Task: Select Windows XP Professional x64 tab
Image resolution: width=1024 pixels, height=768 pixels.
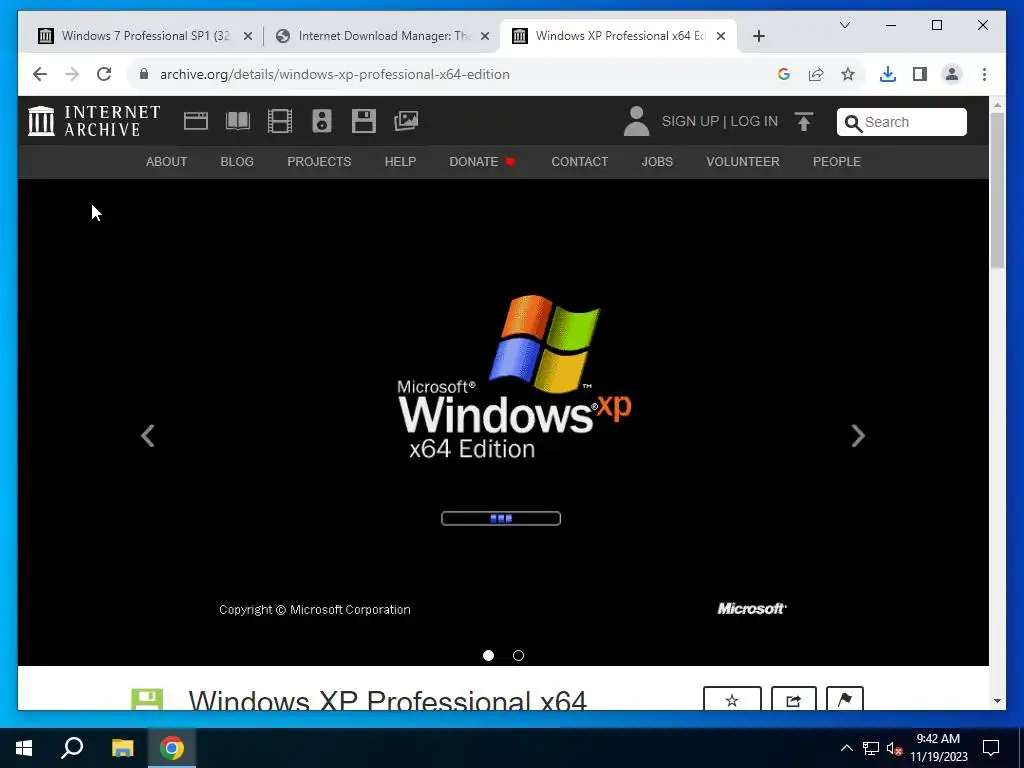Action: pos(618,36)
